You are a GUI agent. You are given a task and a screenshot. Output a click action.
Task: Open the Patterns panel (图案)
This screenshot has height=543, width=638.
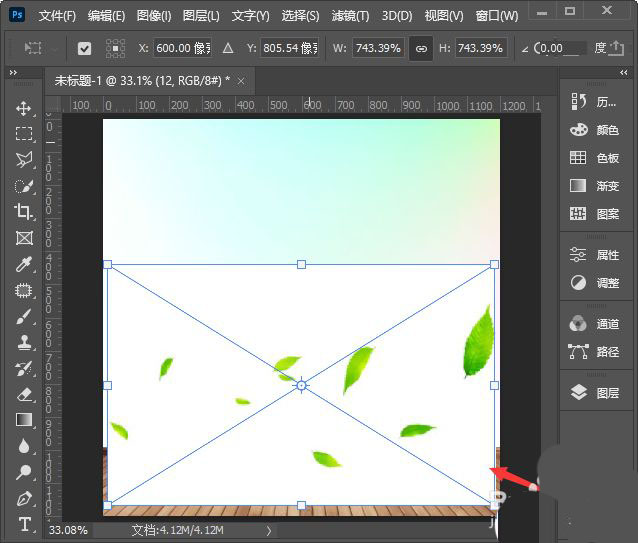[x=594, y=214]
